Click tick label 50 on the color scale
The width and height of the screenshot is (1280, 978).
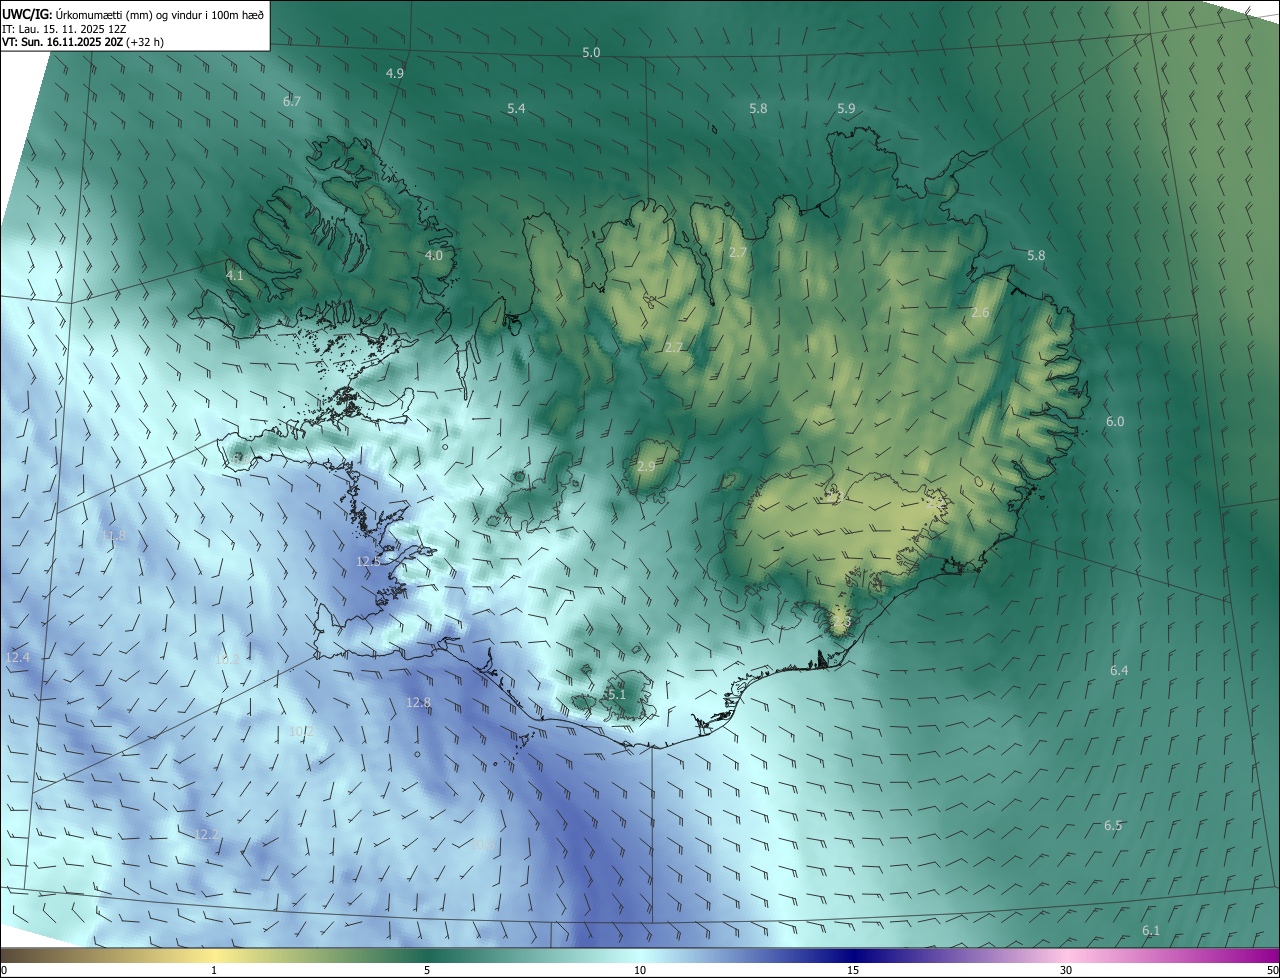[x=1272, y=970]
